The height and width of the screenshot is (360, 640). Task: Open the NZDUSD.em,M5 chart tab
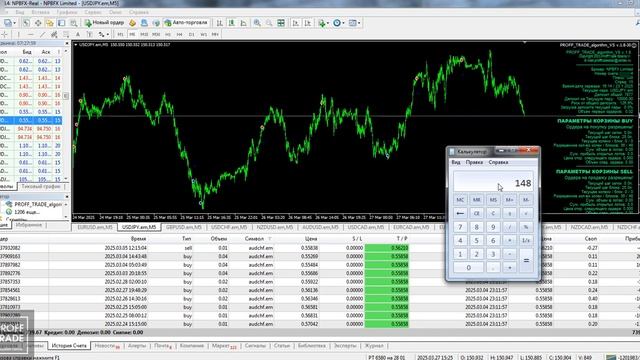pos(275,227)
